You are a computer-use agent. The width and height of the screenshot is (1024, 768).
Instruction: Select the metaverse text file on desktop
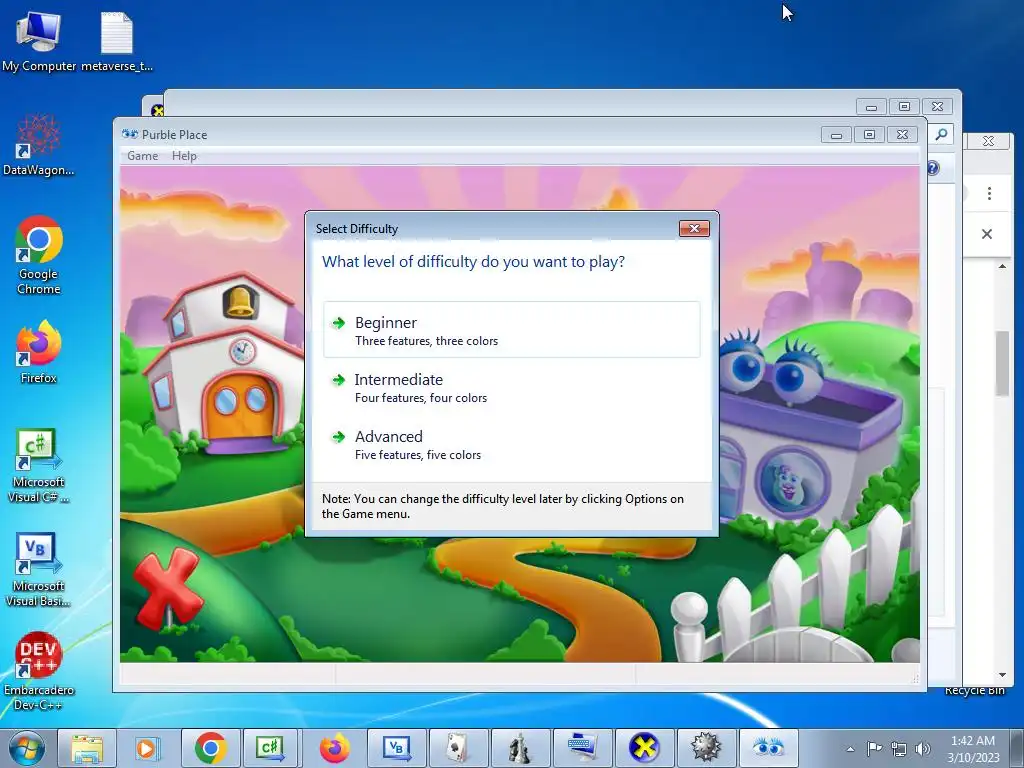coord(117,40)
